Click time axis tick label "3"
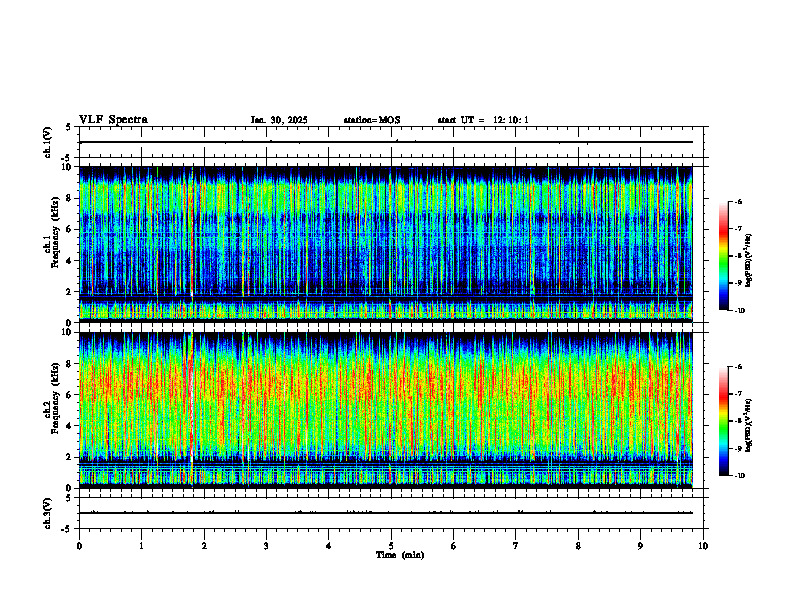 (266, 546)
